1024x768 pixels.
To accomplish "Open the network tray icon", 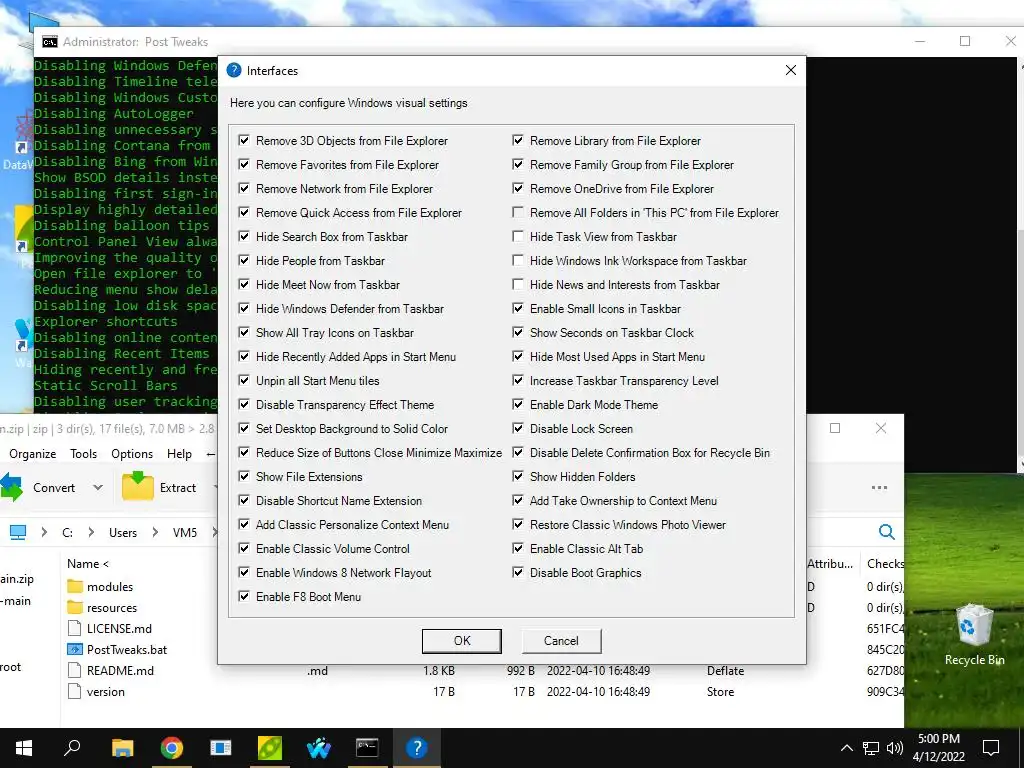I will 871,748.
